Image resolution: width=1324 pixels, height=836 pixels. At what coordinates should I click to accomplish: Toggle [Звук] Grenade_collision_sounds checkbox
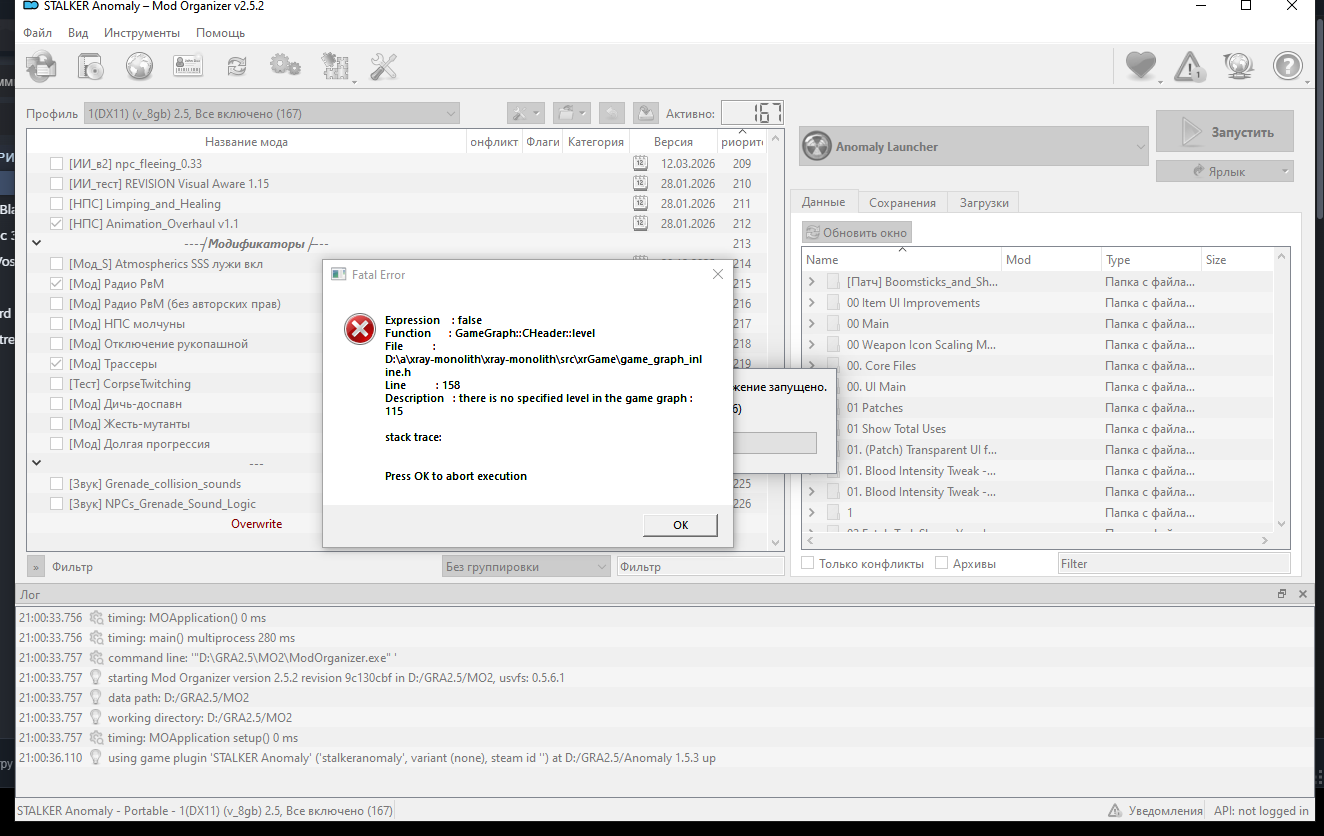pos(56,483)
